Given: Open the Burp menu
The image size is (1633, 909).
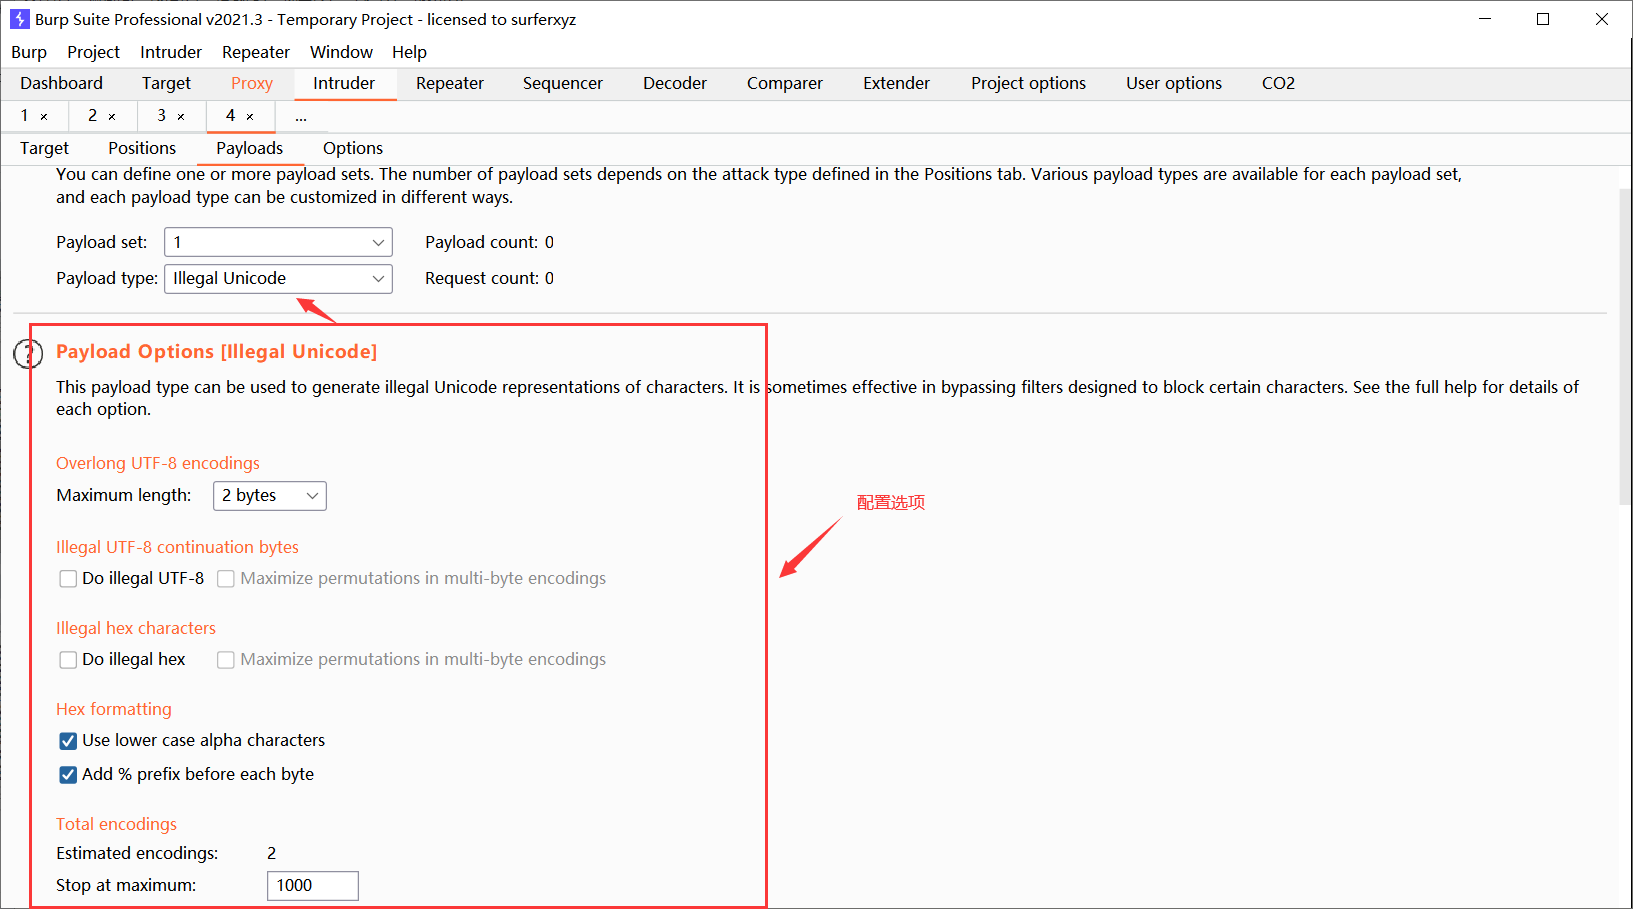Looking at the screenshot, I should pos(29,52).
